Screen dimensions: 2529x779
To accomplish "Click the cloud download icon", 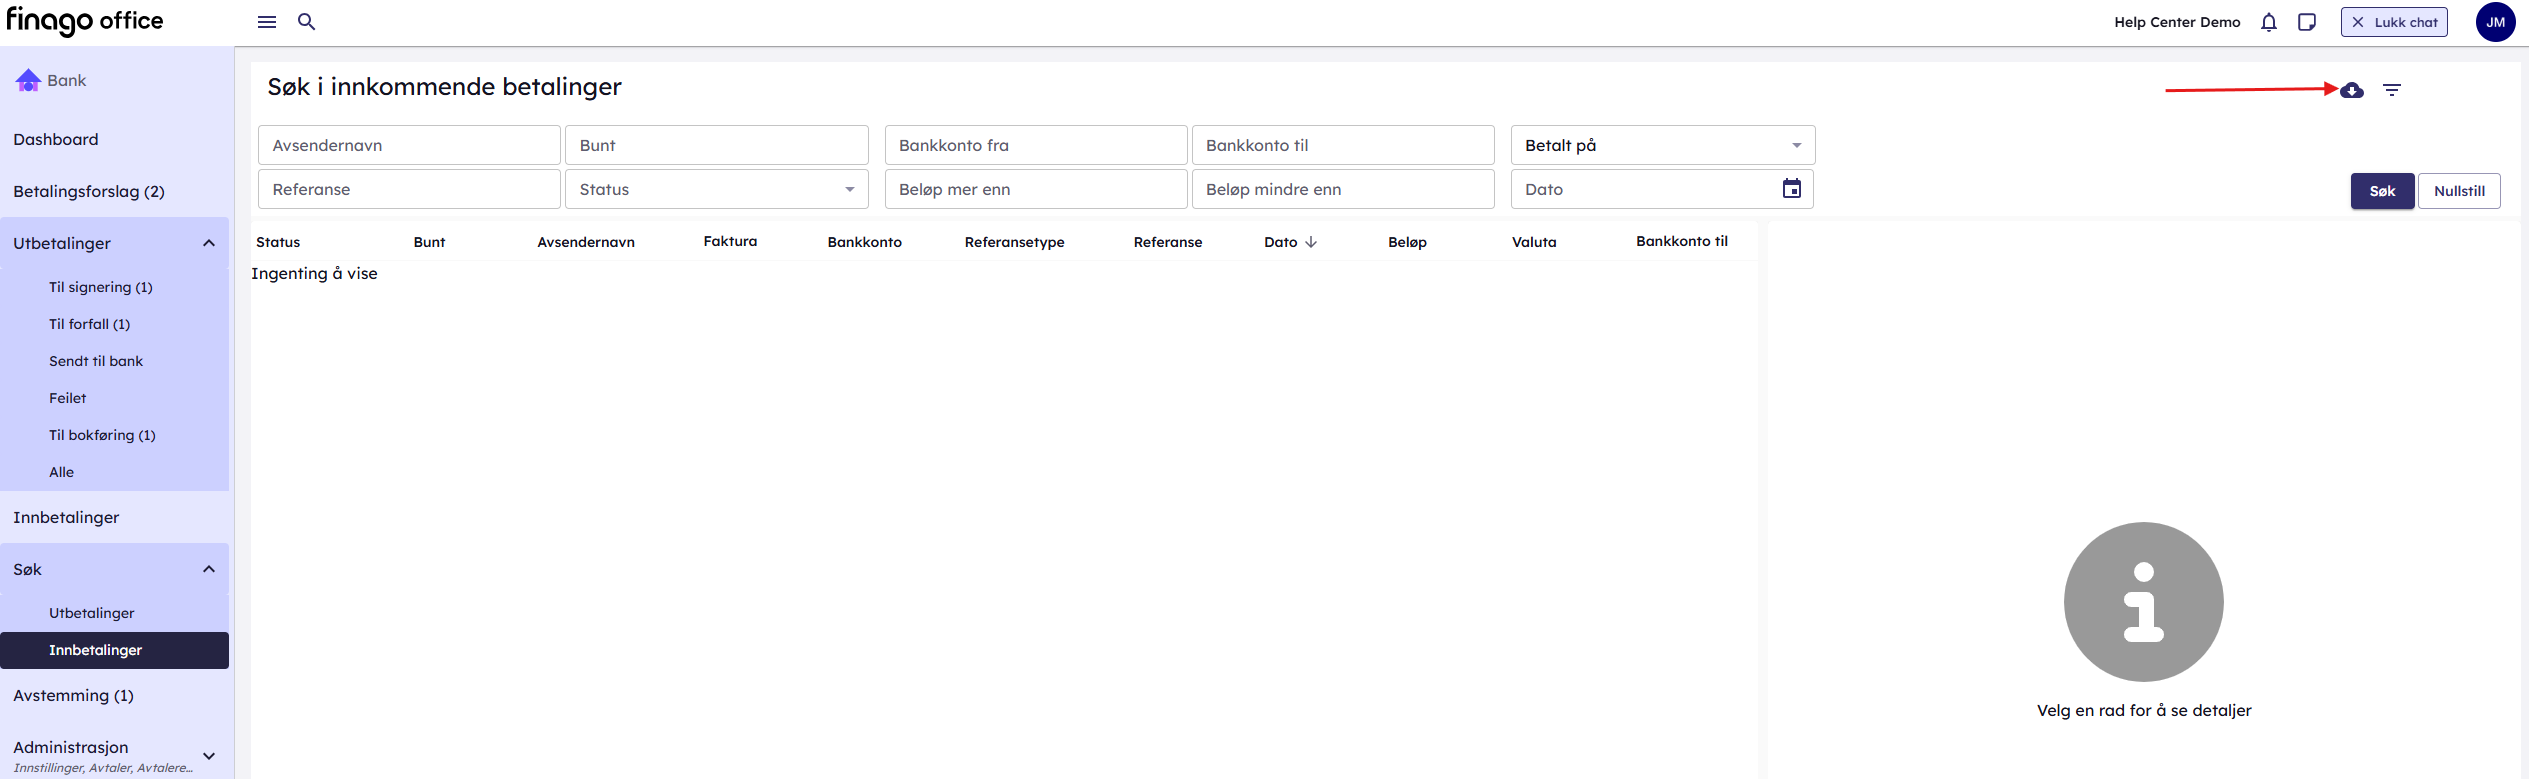I will [x=2352, y=90].
